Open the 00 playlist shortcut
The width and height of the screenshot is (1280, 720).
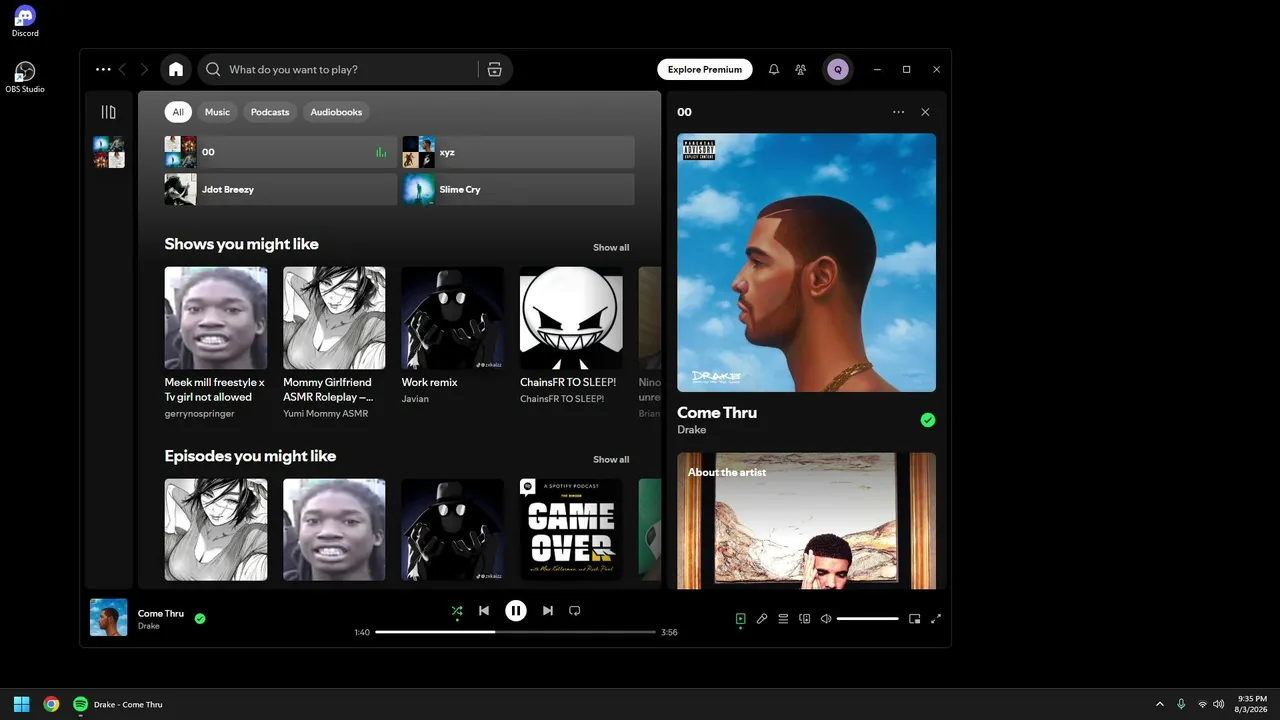pos(281,152)
